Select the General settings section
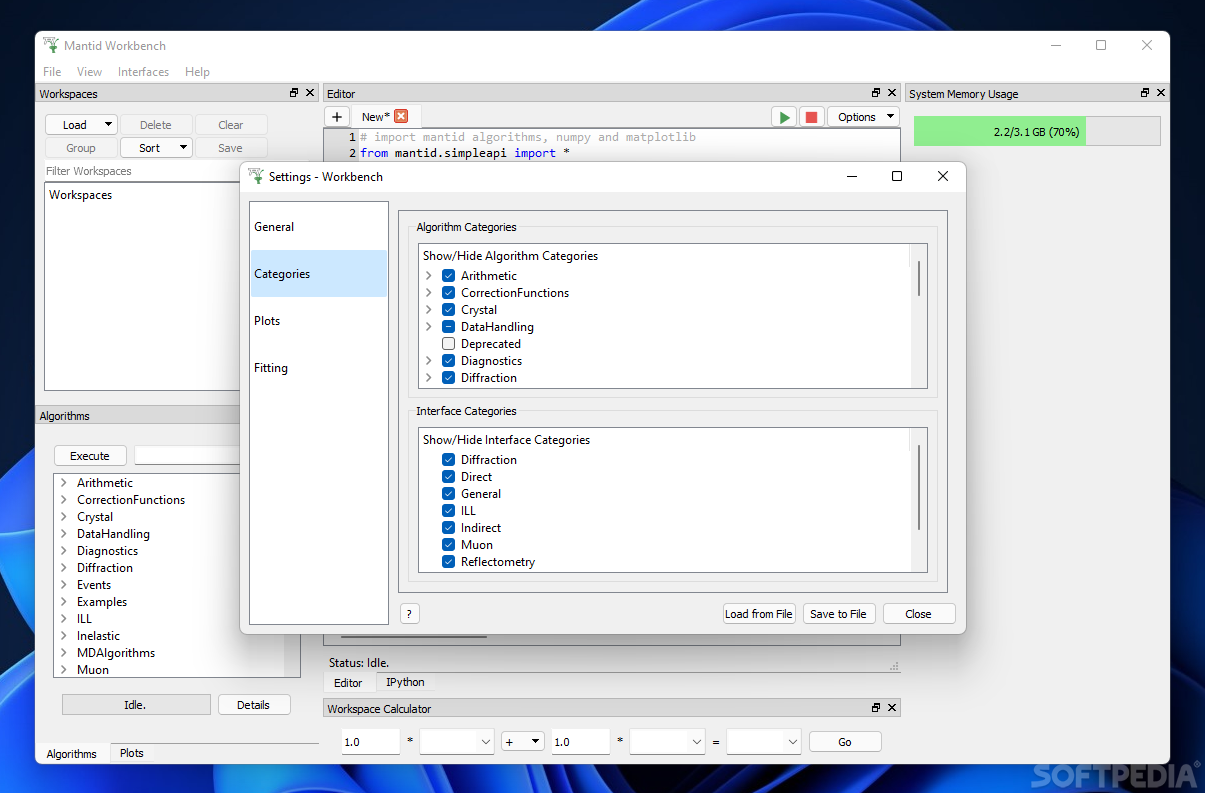 (319, 227)
